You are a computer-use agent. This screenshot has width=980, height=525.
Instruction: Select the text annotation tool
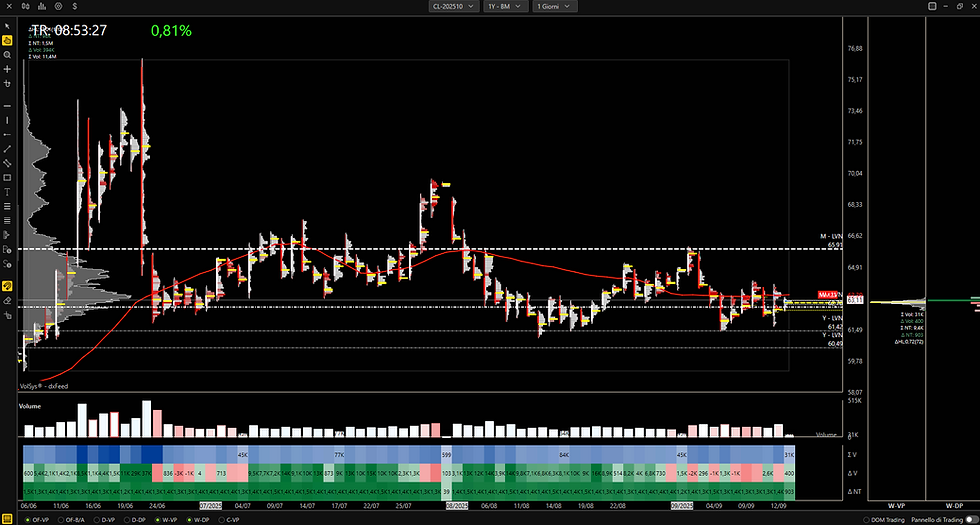tap(7, 192)
